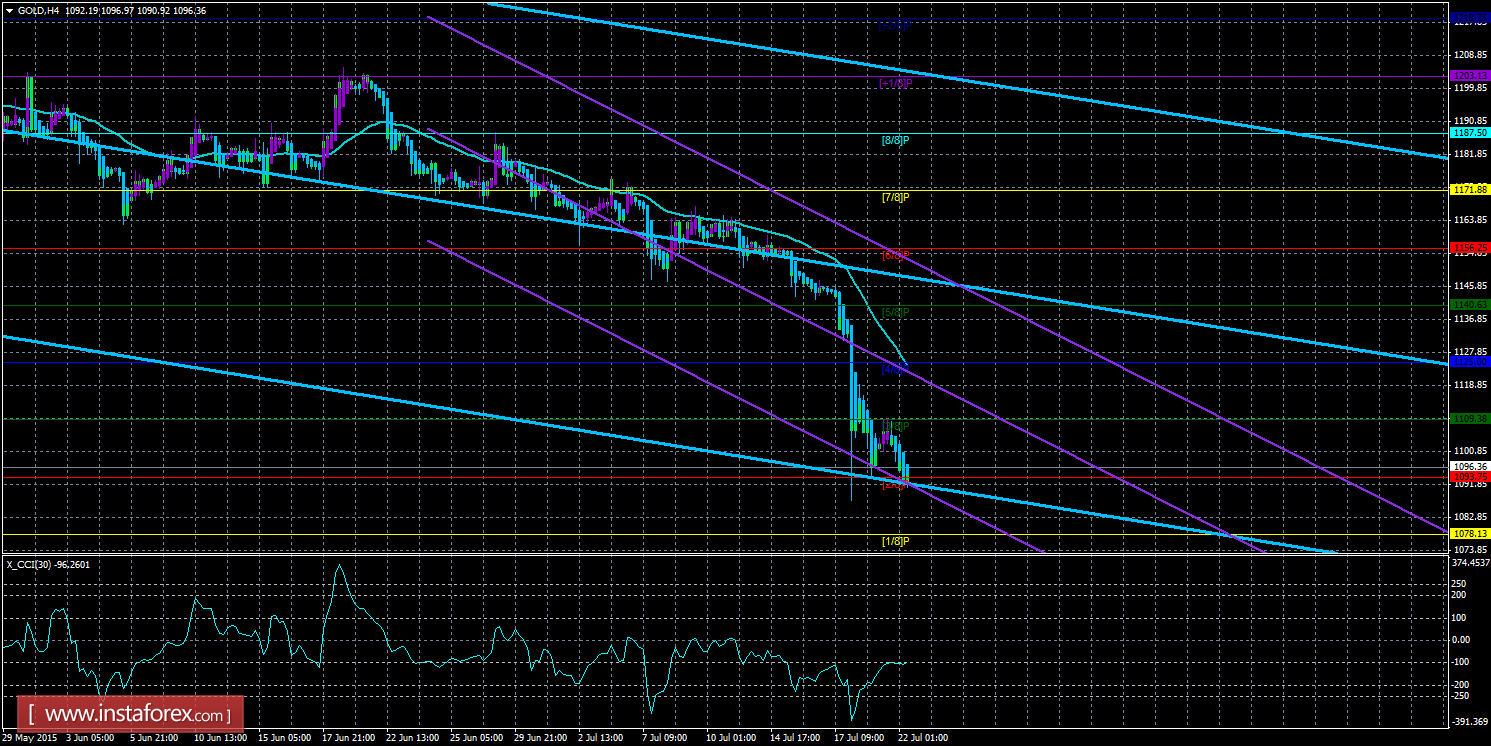
Task: Select the [7/8]P Murrey level label
Action: pos(895,198)
